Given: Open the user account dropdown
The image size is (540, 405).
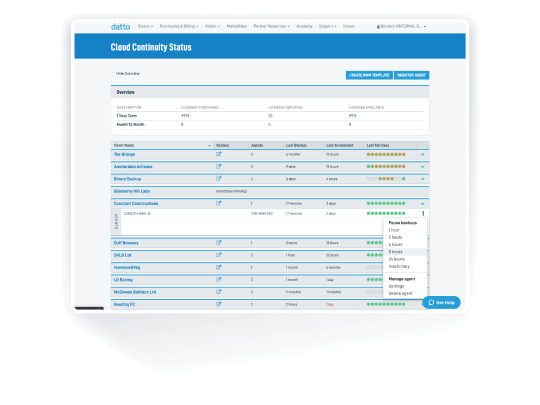Looking at the screenshot, I should [401, 26].
